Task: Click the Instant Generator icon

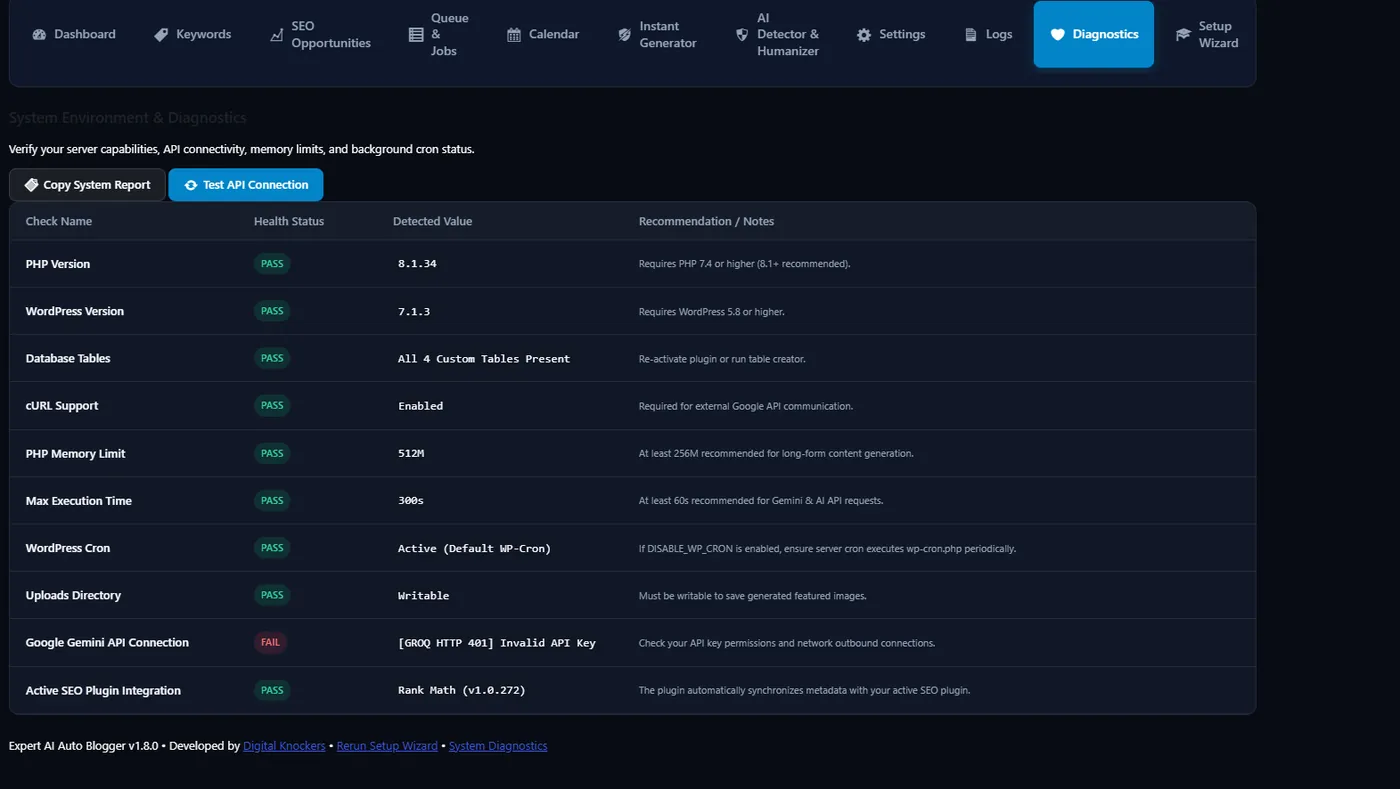Action: click(625, 35)
